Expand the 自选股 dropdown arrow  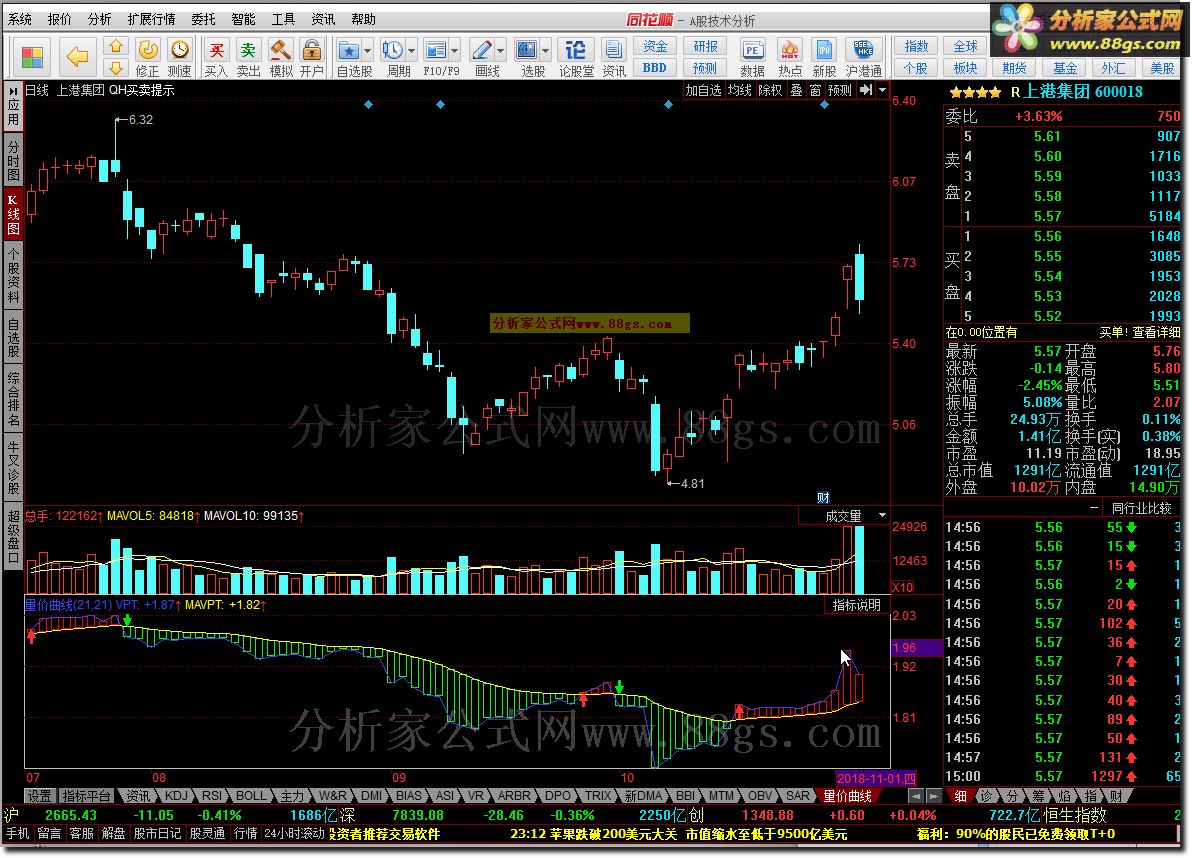point(367,51)
